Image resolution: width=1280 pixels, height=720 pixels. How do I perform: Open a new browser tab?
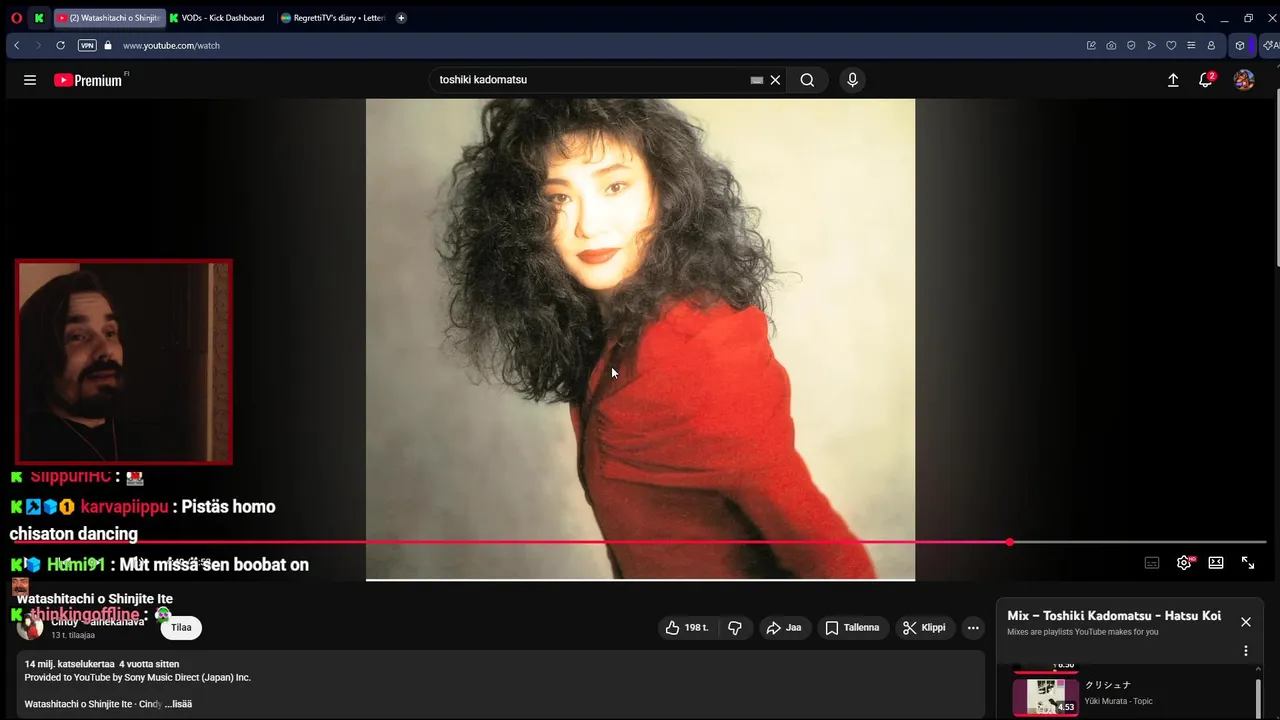[x=401, y=18]
